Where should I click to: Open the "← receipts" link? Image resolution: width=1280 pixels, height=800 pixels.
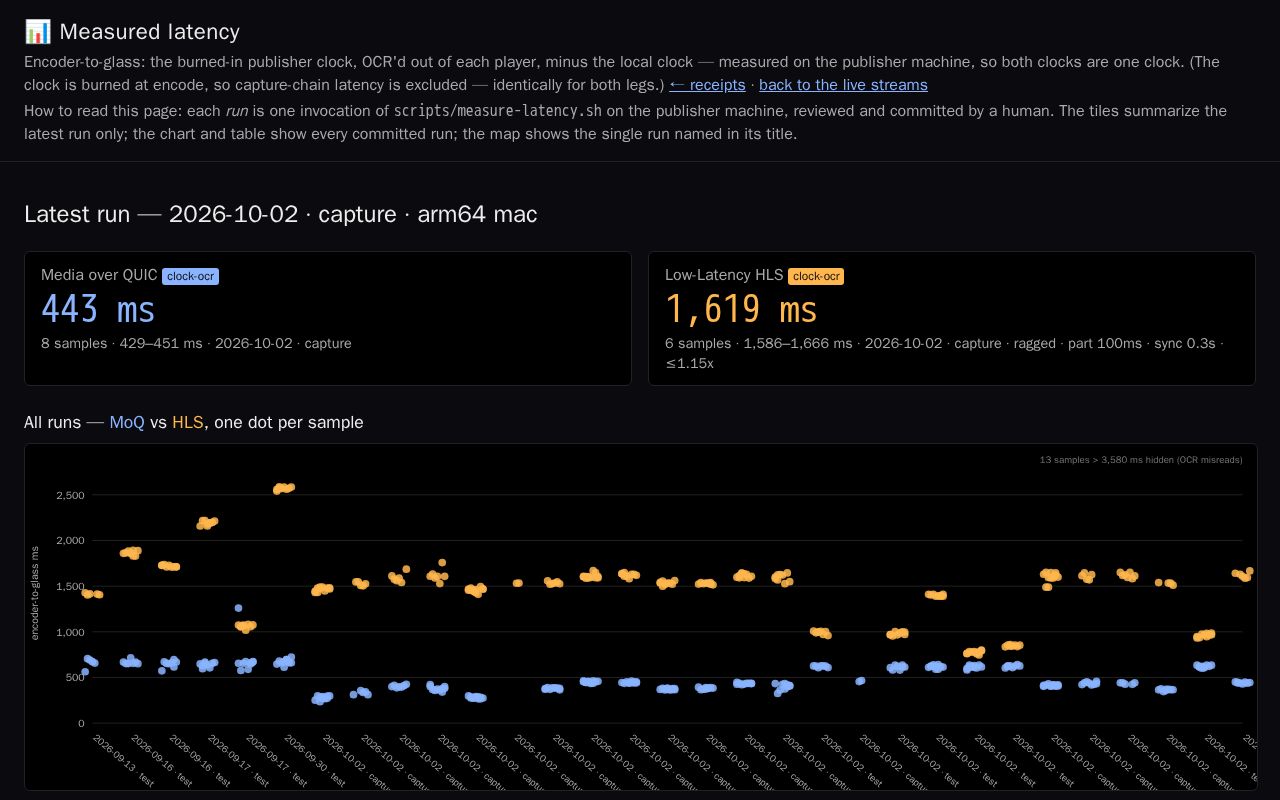point(707,85)
